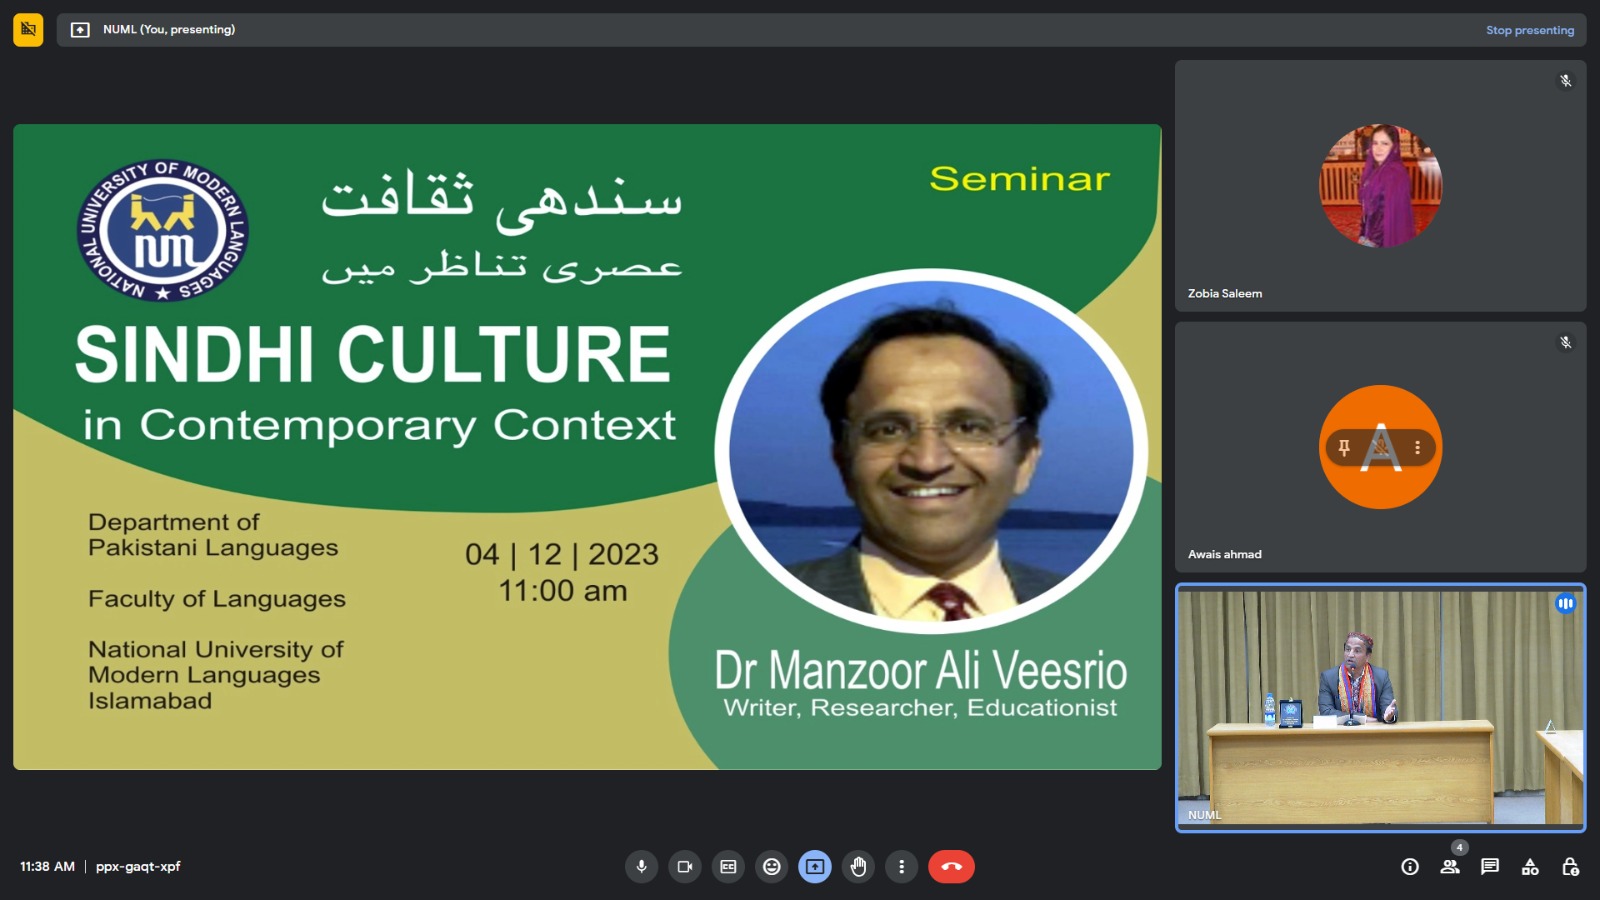Click muted mic icon on Zobia Saleem tile
Image resolution: width=1600 pixels, height=900 pixels.
coord(1566,81)
